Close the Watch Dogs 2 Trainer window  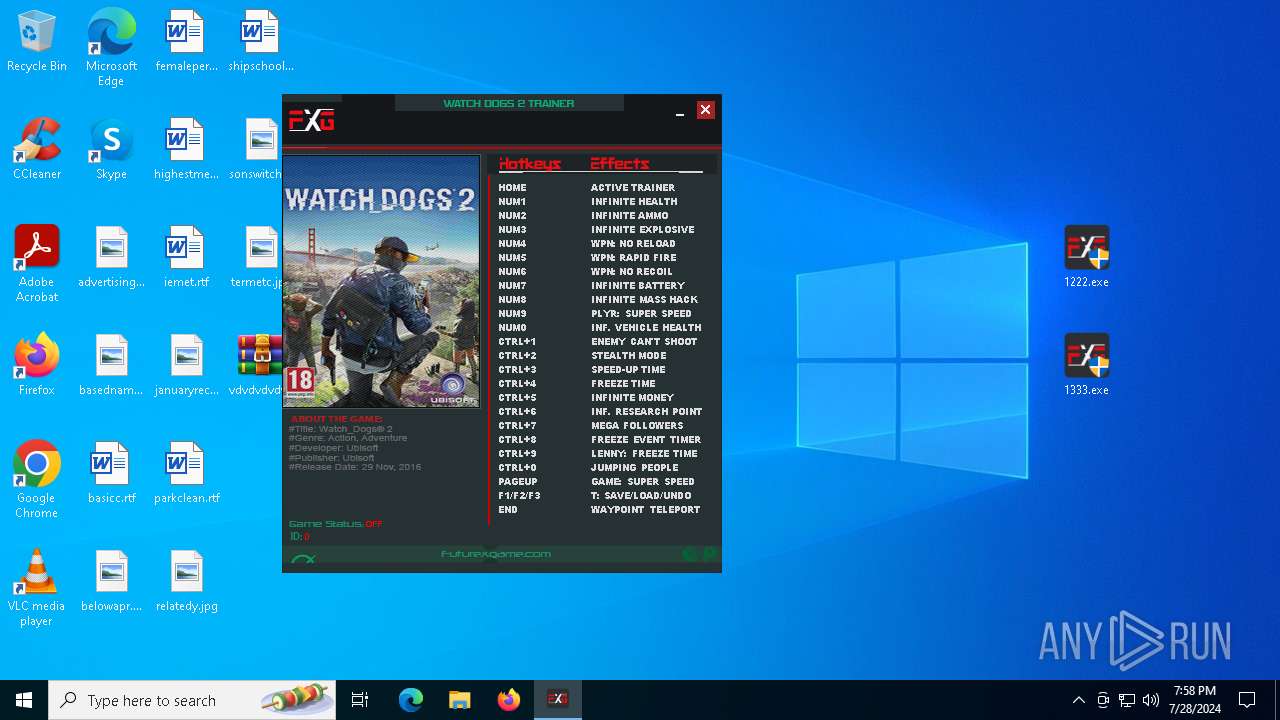click(705, 110)
